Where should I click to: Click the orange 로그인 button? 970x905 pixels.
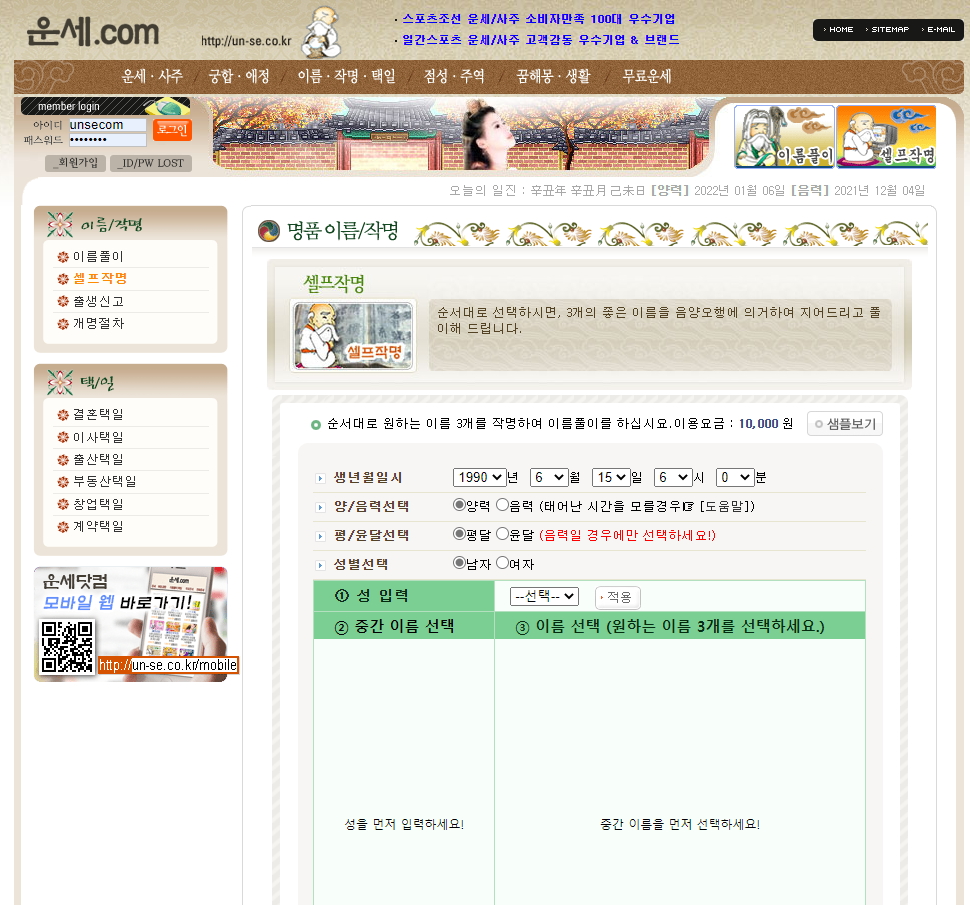click(x=172, y=130)
